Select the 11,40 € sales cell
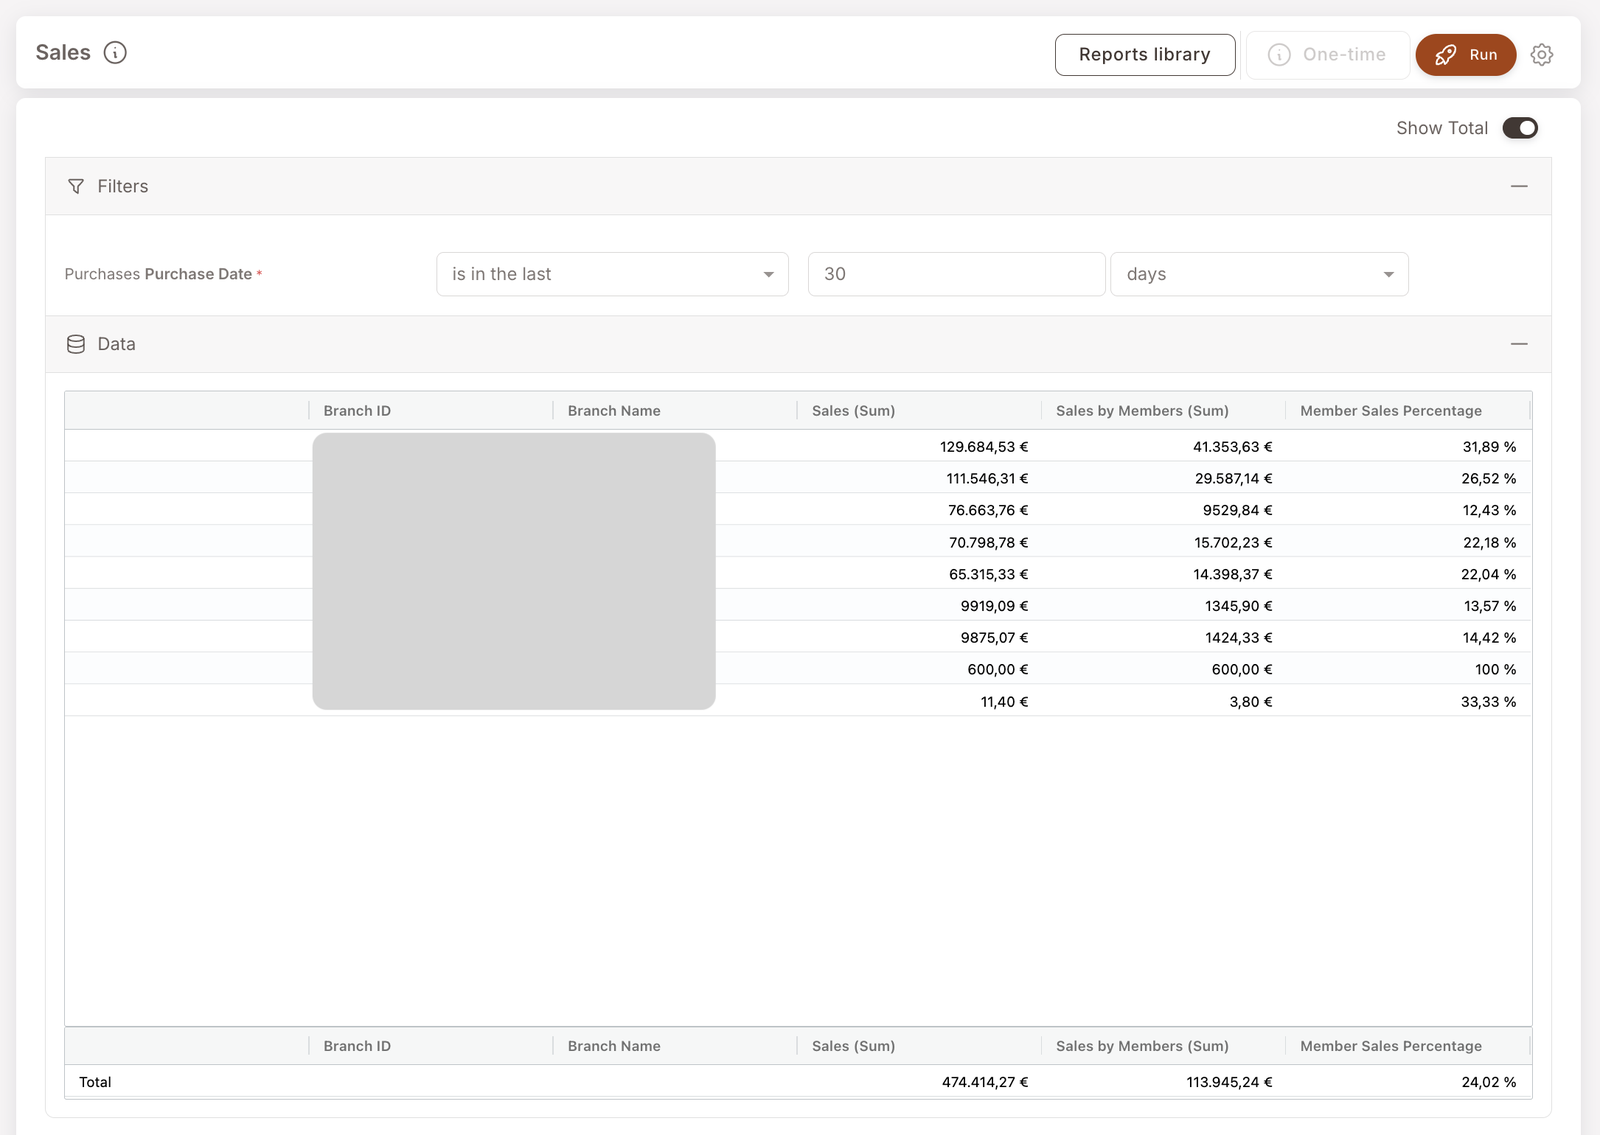Image resolution: width=1600 pixels, height=1135 pixels. [919, 702]
